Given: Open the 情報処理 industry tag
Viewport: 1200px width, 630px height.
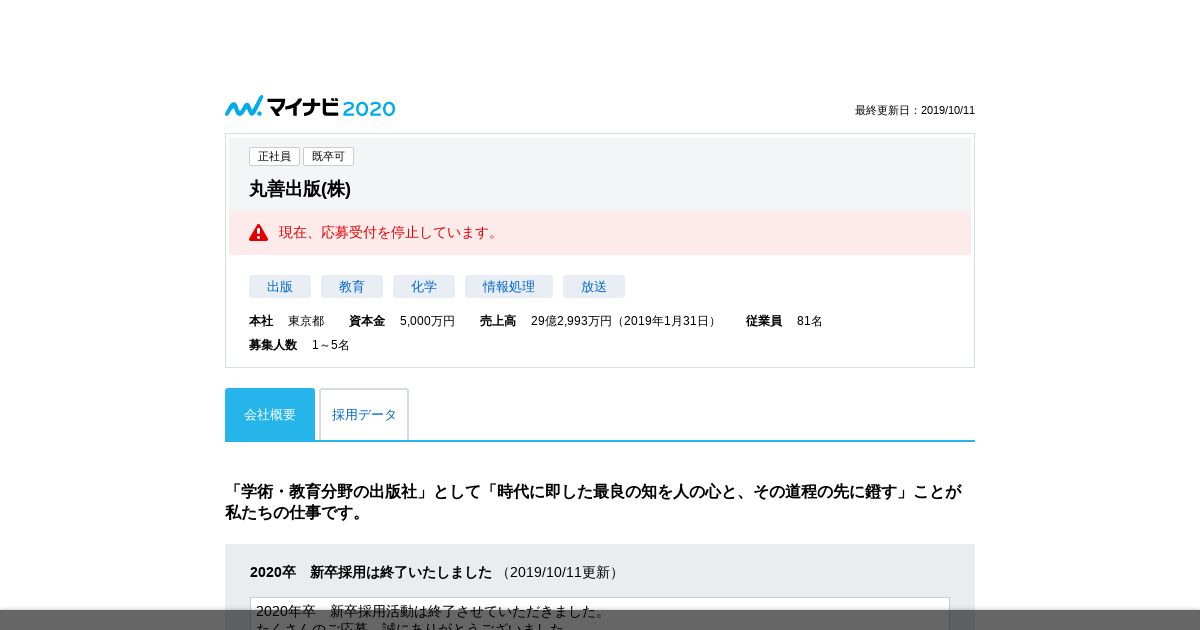Looking at the screenshot, I should tap(509, 287).
